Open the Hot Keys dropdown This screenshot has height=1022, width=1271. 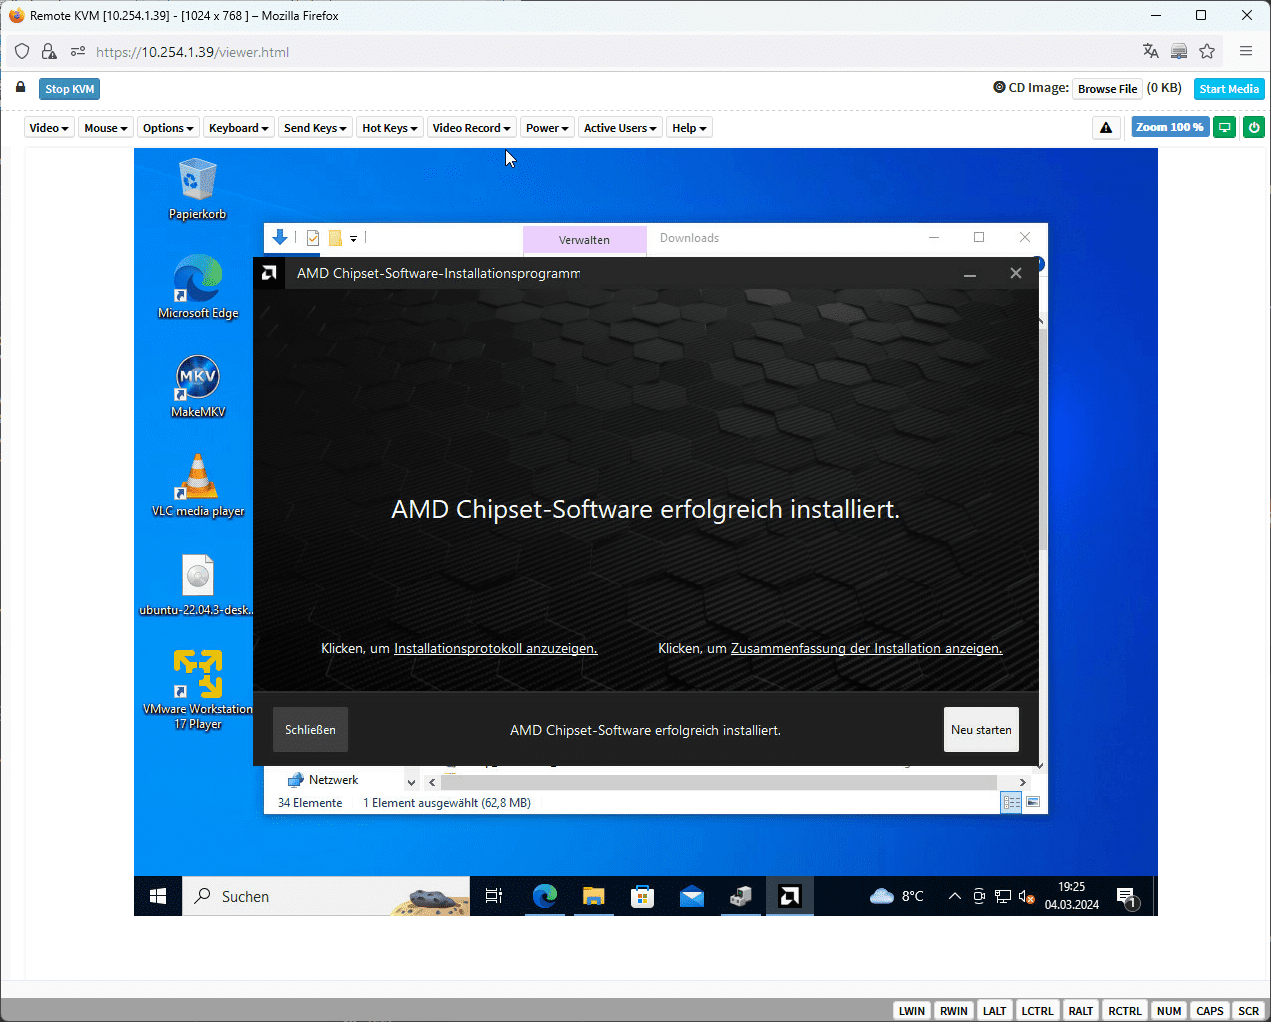[390, 127]
